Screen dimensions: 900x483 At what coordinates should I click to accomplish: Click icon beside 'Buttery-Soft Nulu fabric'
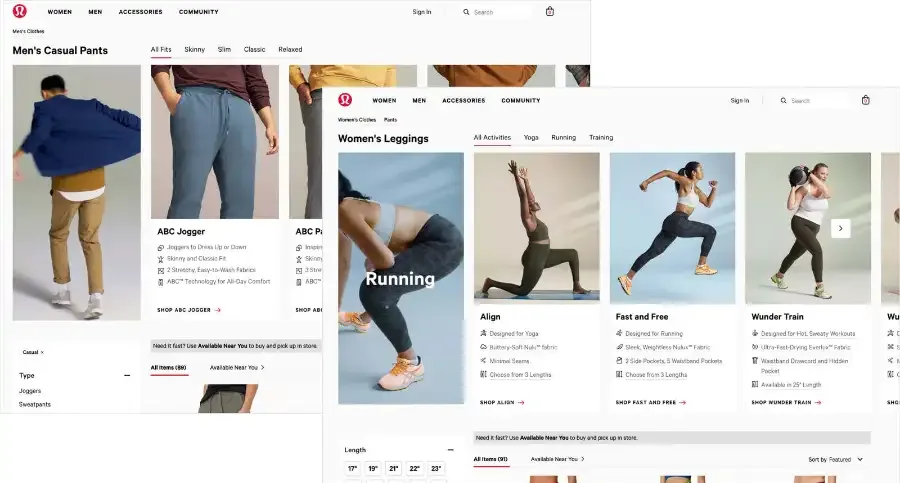[x=483, y=347]
